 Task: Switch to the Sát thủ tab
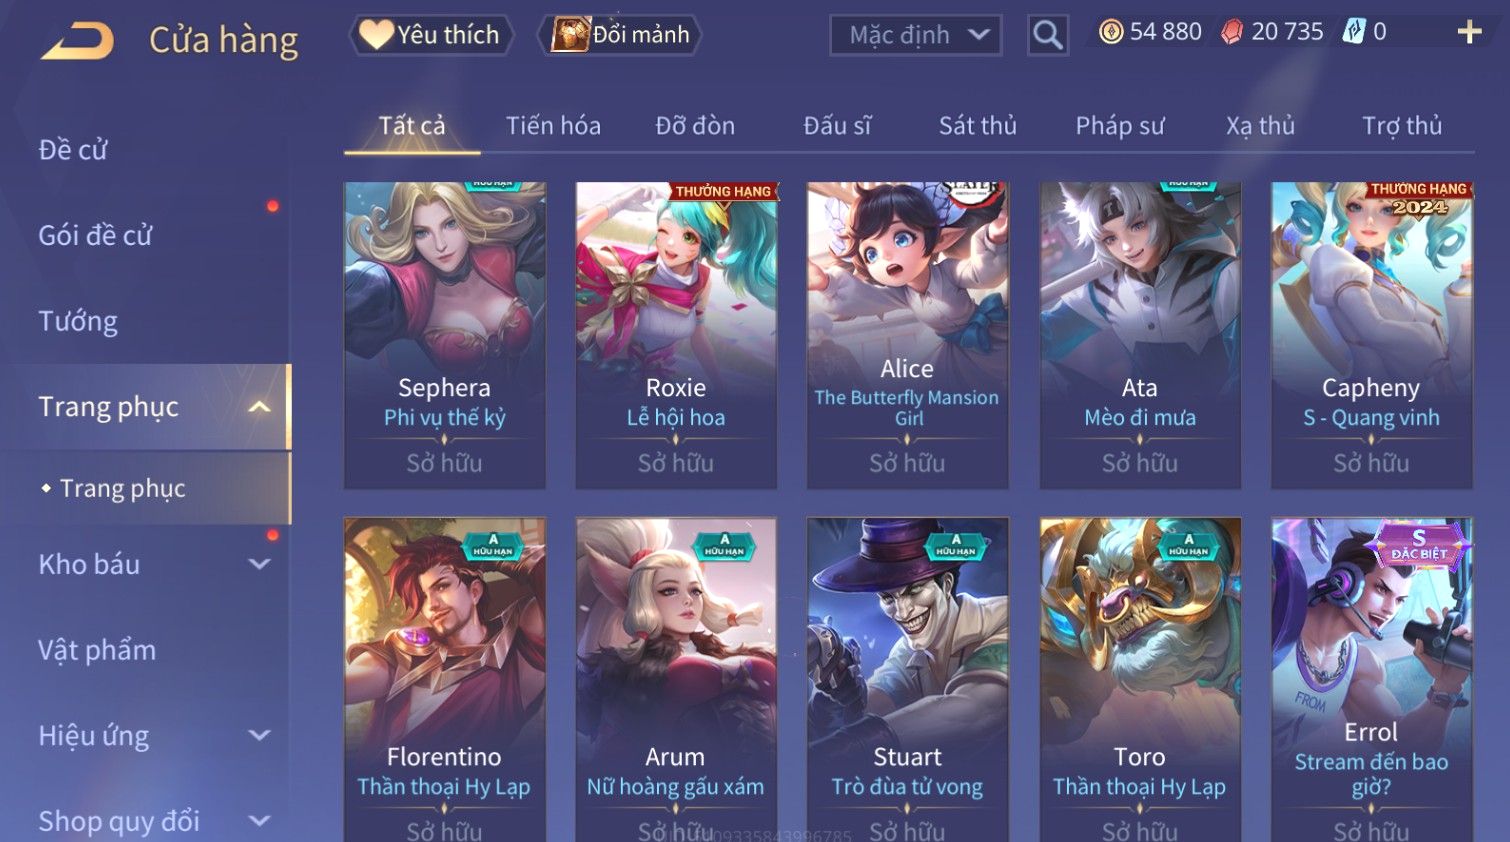click(x=977, y=126)
